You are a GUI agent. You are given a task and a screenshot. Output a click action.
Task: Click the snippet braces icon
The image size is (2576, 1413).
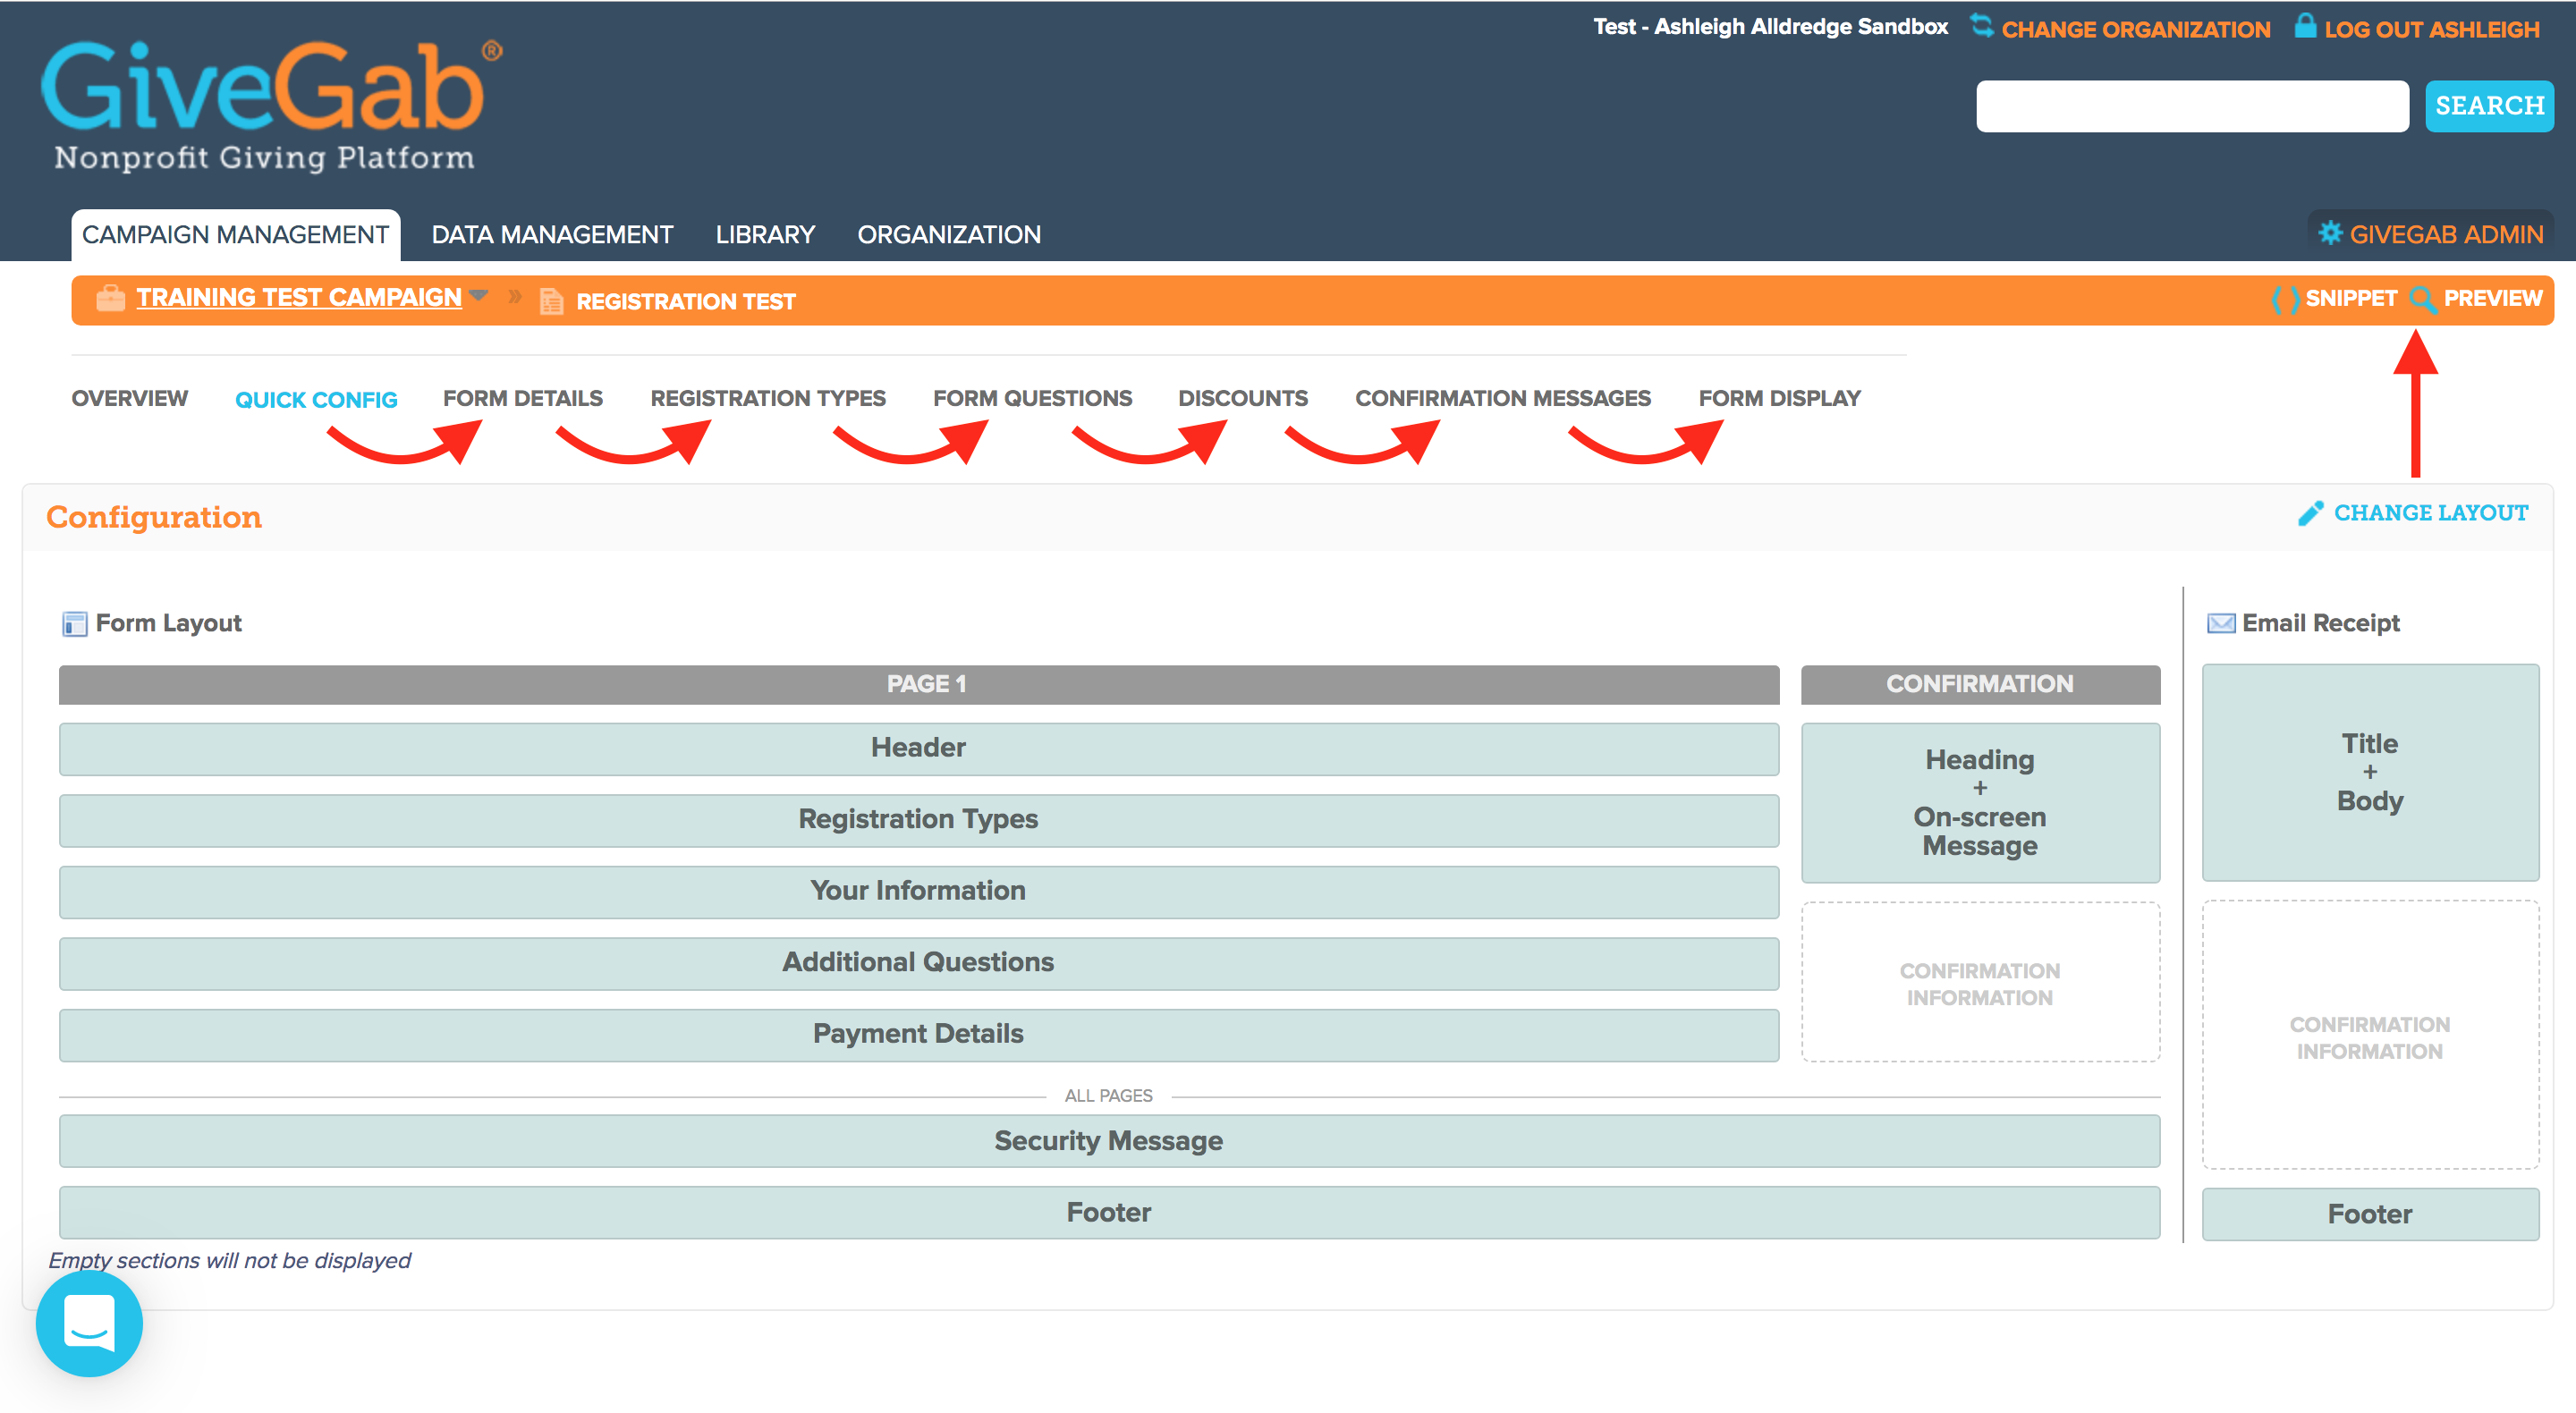click(x=2284, y=299)
